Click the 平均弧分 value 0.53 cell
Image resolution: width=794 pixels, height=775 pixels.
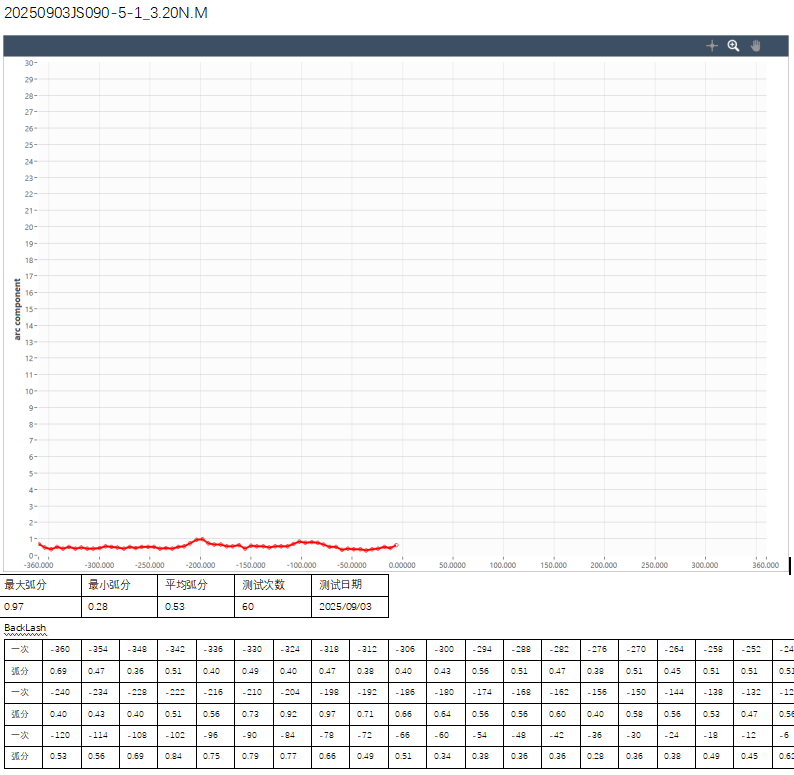pyautogui.click(x=197, y=606)
